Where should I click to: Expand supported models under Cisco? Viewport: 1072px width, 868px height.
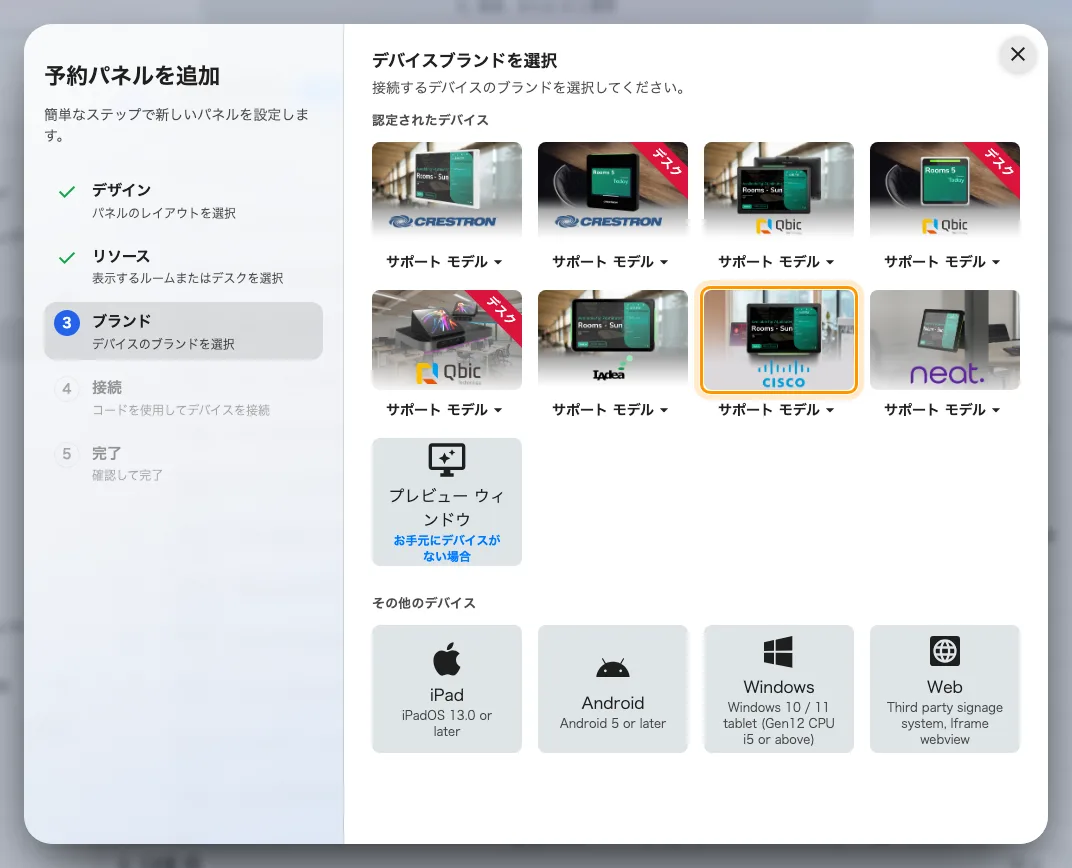pos(777,409)
